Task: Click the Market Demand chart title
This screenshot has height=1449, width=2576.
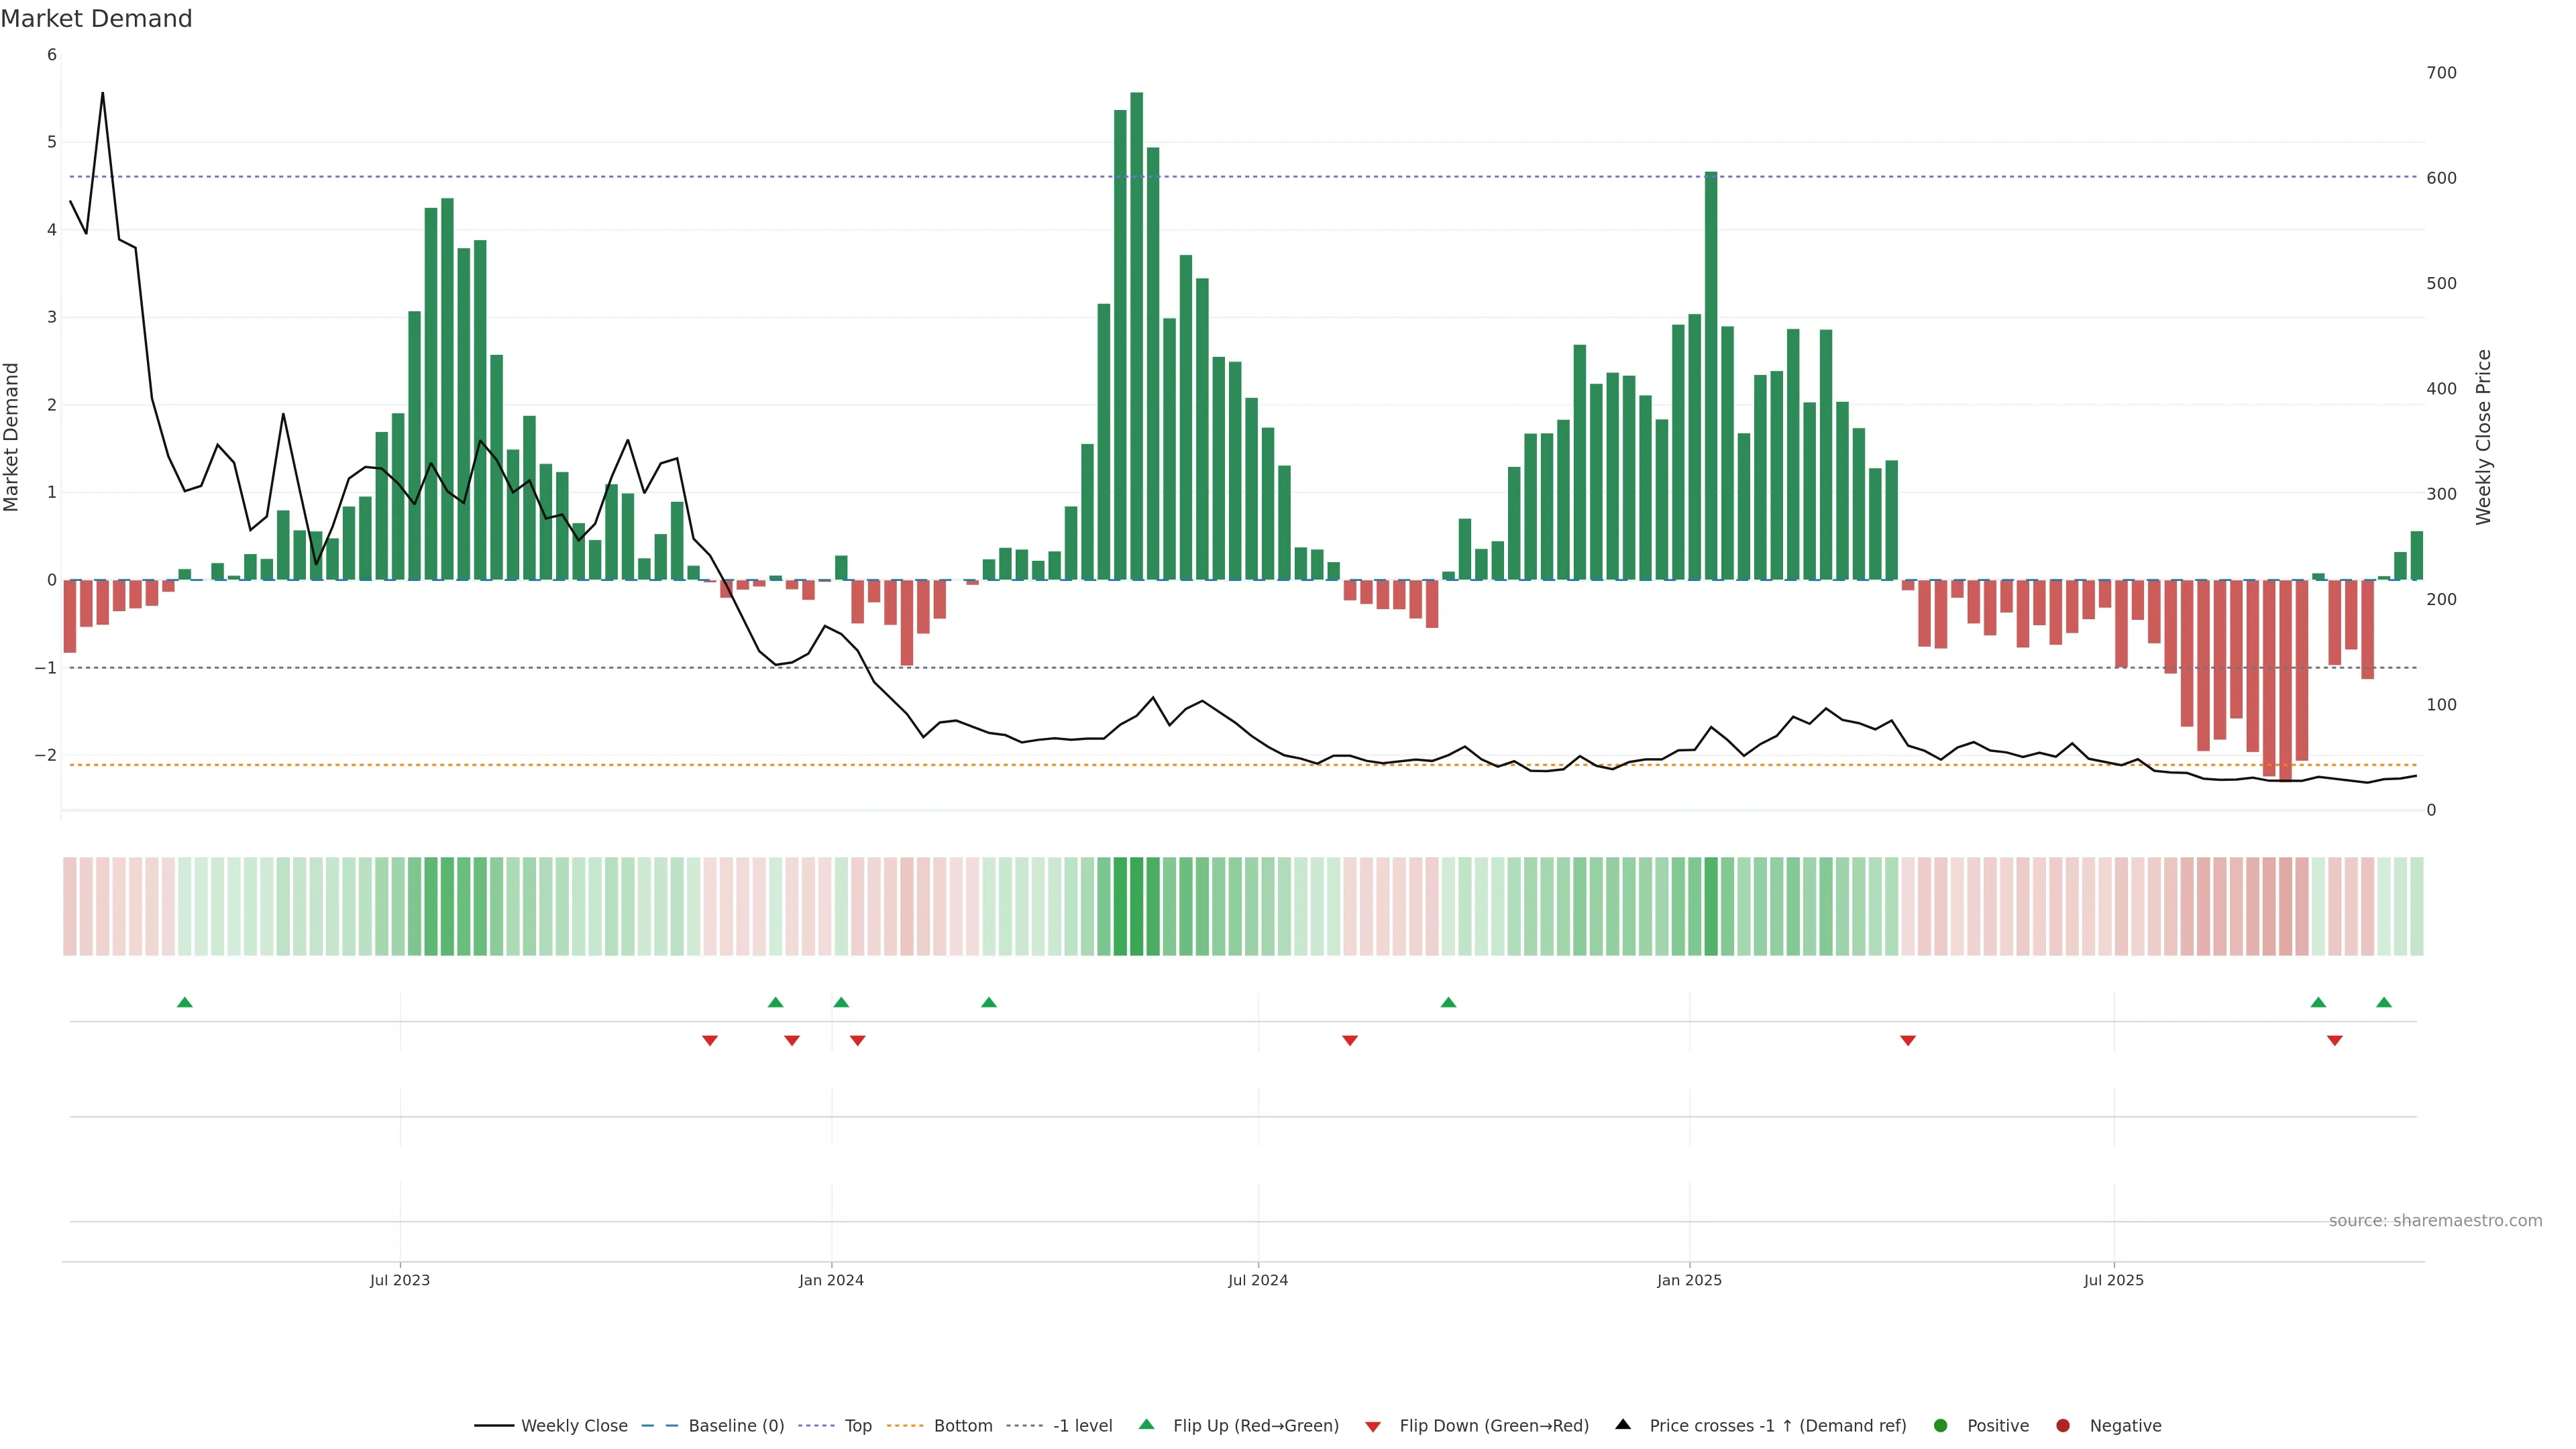Action: coord(96,19)
